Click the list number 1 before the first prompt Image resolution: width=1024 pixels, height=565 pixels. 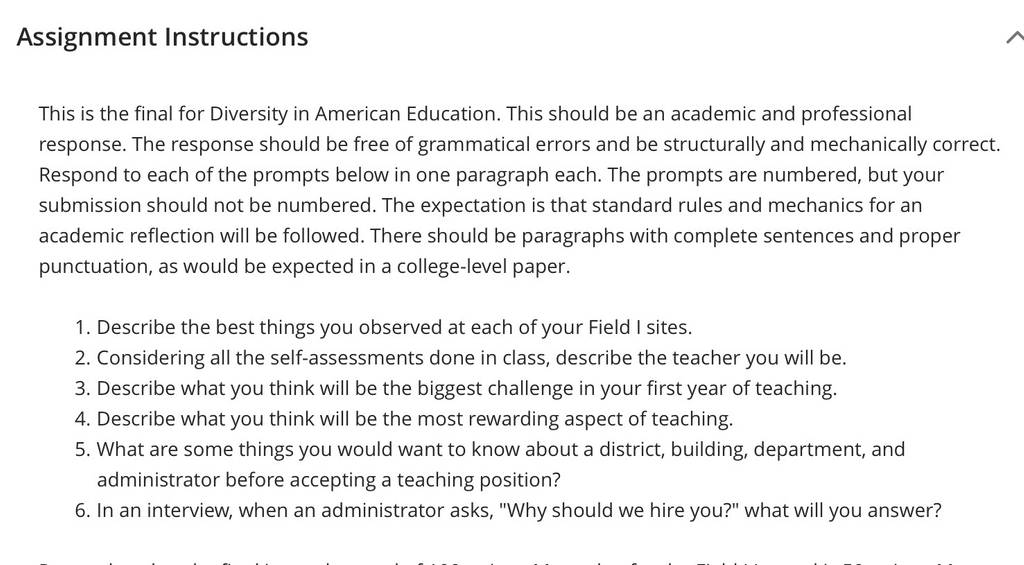pyautogui.click(x=82, y=327)
